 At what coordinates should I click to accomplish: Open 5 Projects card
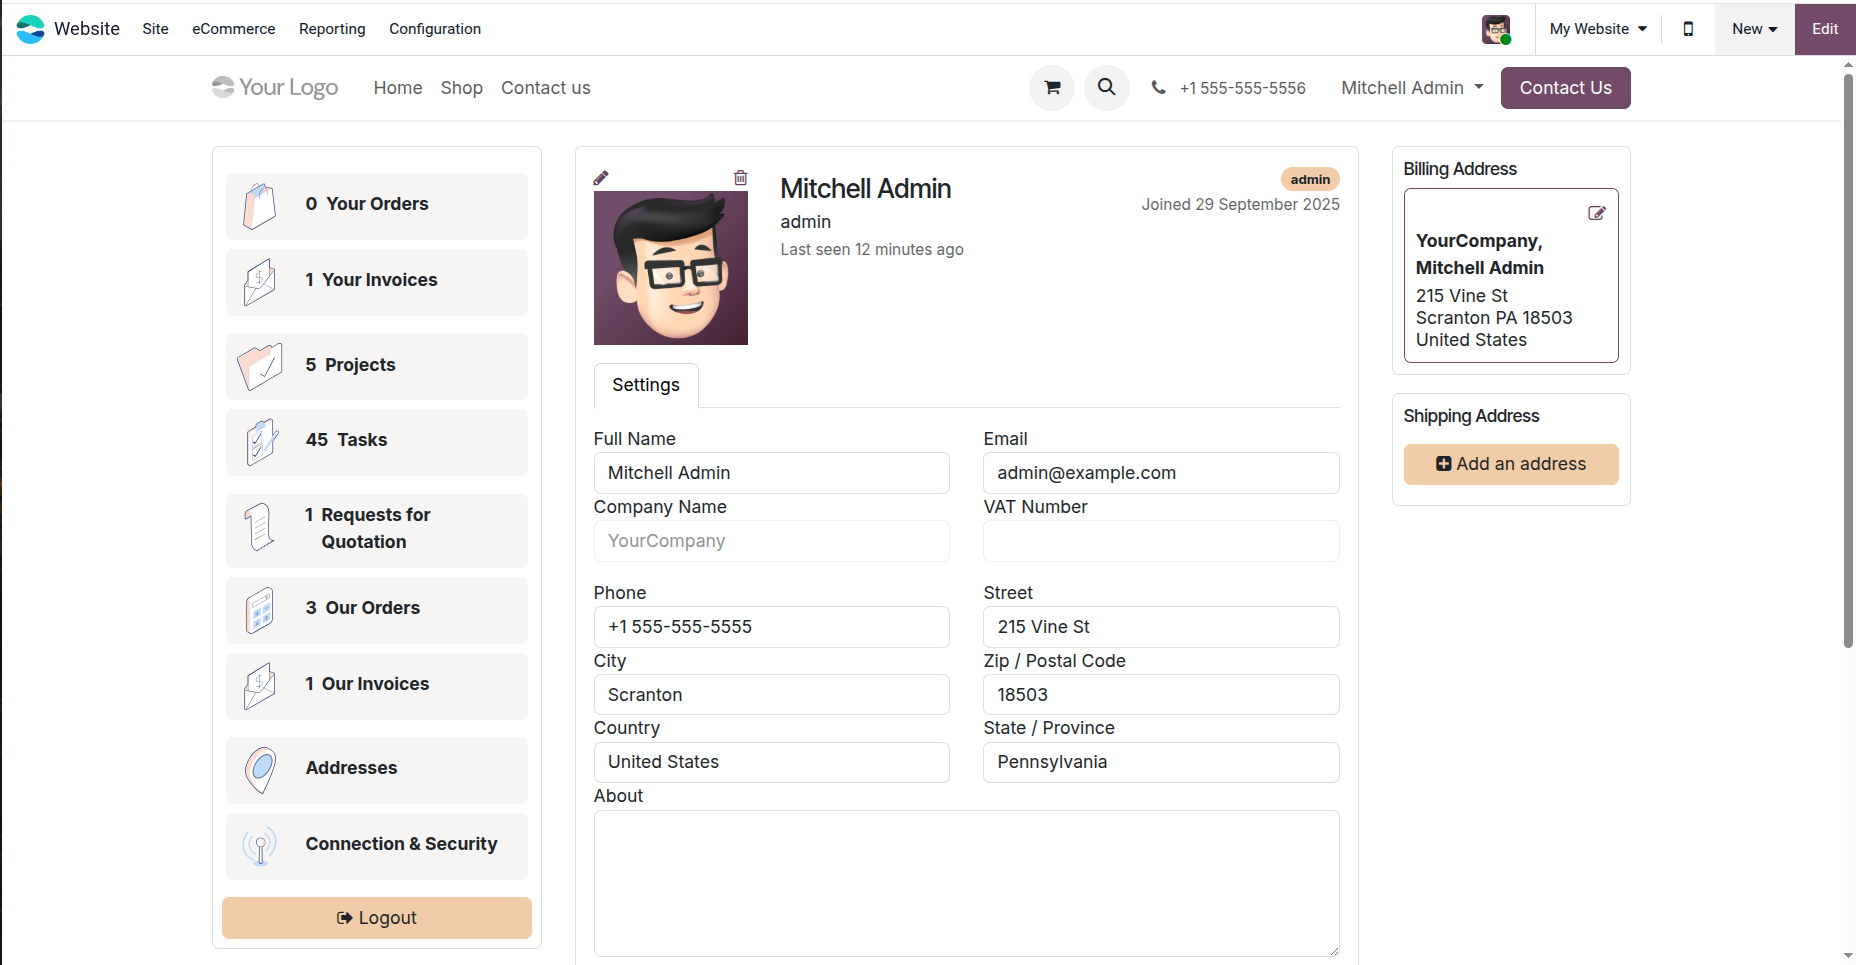[x=377, y=366]
